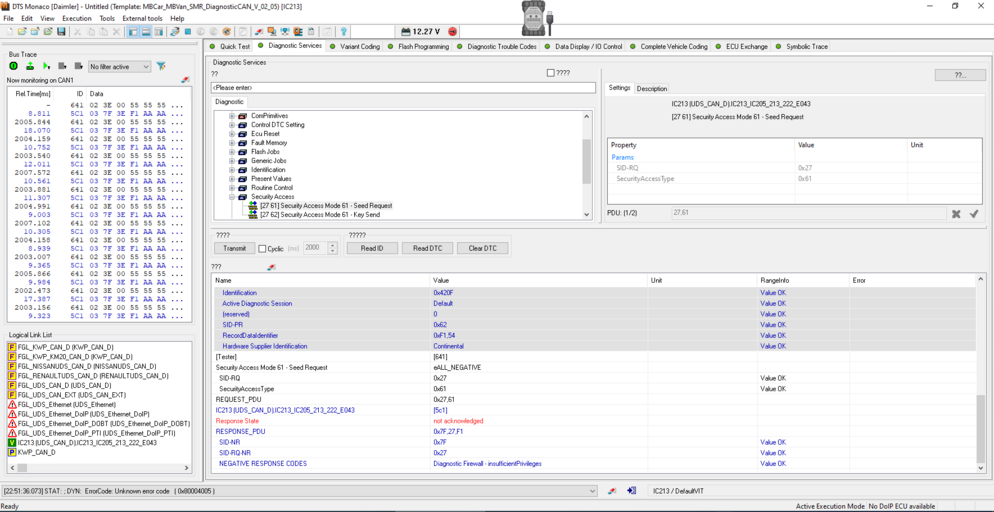
Task: Switch to the Quick Test tab
Action: pyautogui.click(x=229, y=46)
